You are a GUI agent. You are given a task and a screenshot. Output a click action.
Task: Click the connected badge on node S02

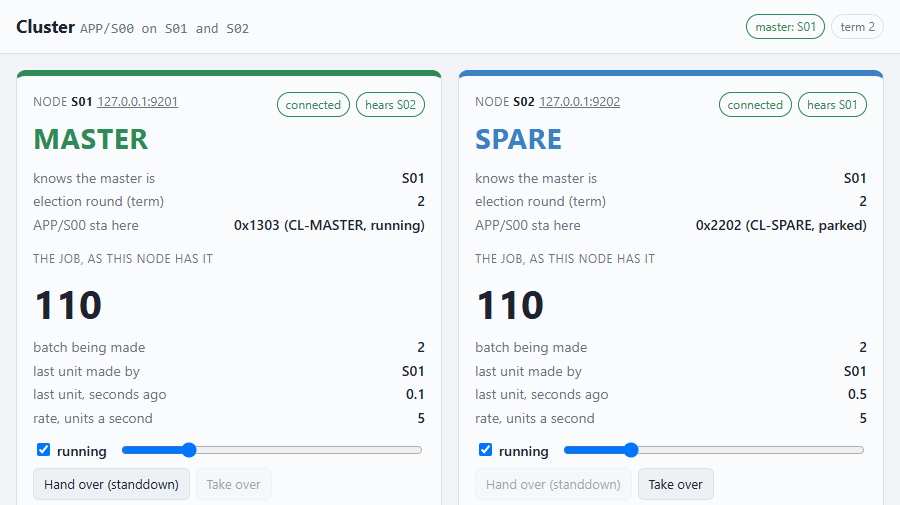755,104
